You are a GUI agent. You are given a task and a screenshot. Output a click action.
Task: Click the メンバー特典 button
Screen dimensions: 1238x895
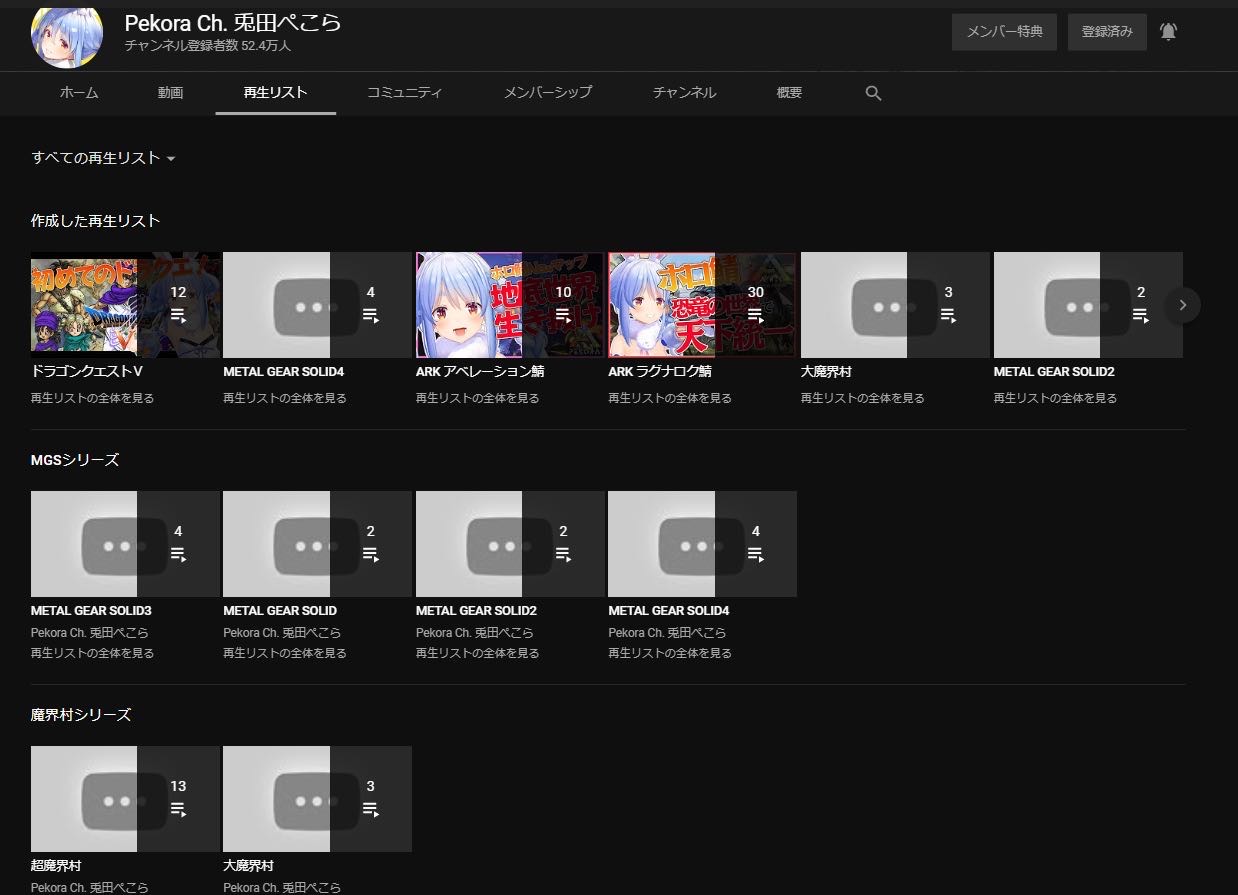(x=1004, y=32)
